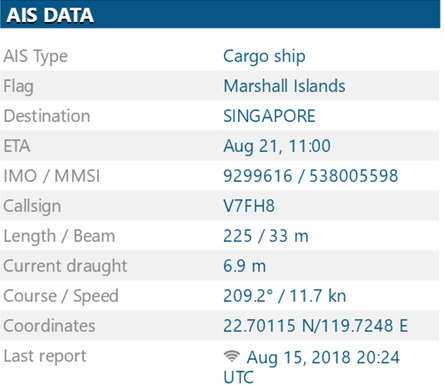Click the course and speed value 209.2° / 11.7 kn
The image size is (444, 385).
click(285, 296)
